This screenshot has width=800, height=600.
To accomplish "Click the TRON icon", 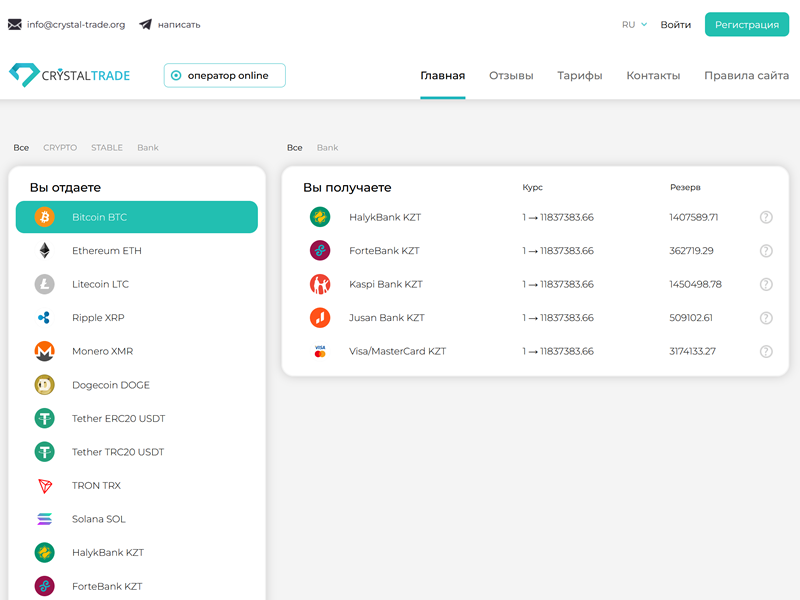I will [x=44, y=486].
